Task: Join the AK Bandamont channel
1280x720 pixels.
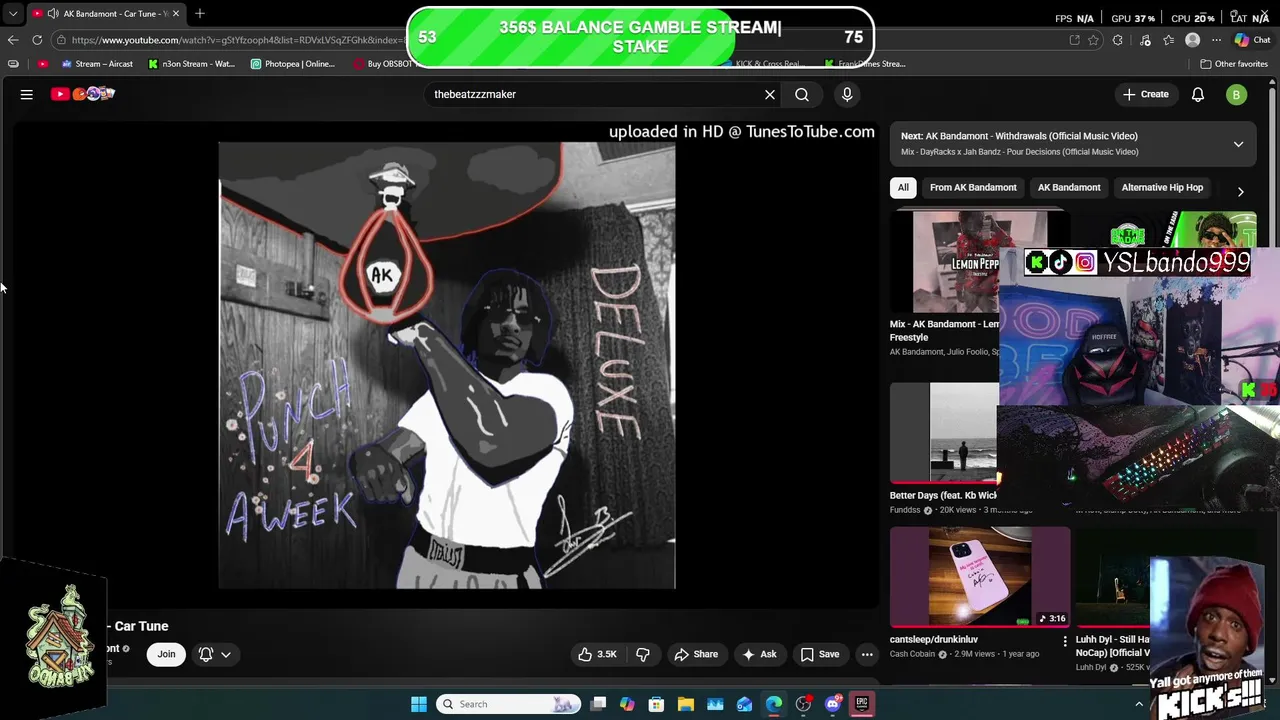Action: click(x=166, y=654)
